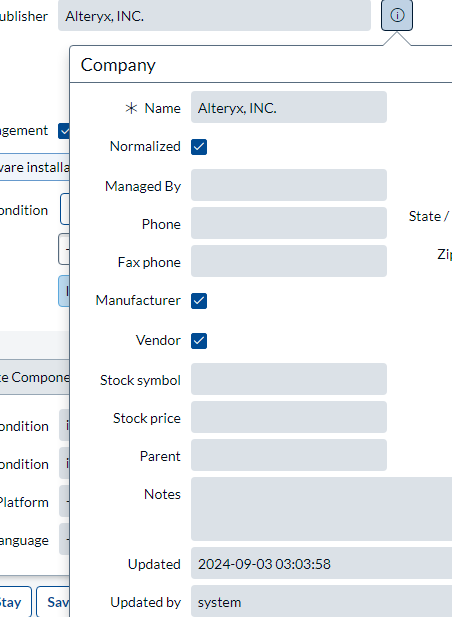Click the Company popup title
Viewport: 452px width, 617px height.
click(118, 65)
